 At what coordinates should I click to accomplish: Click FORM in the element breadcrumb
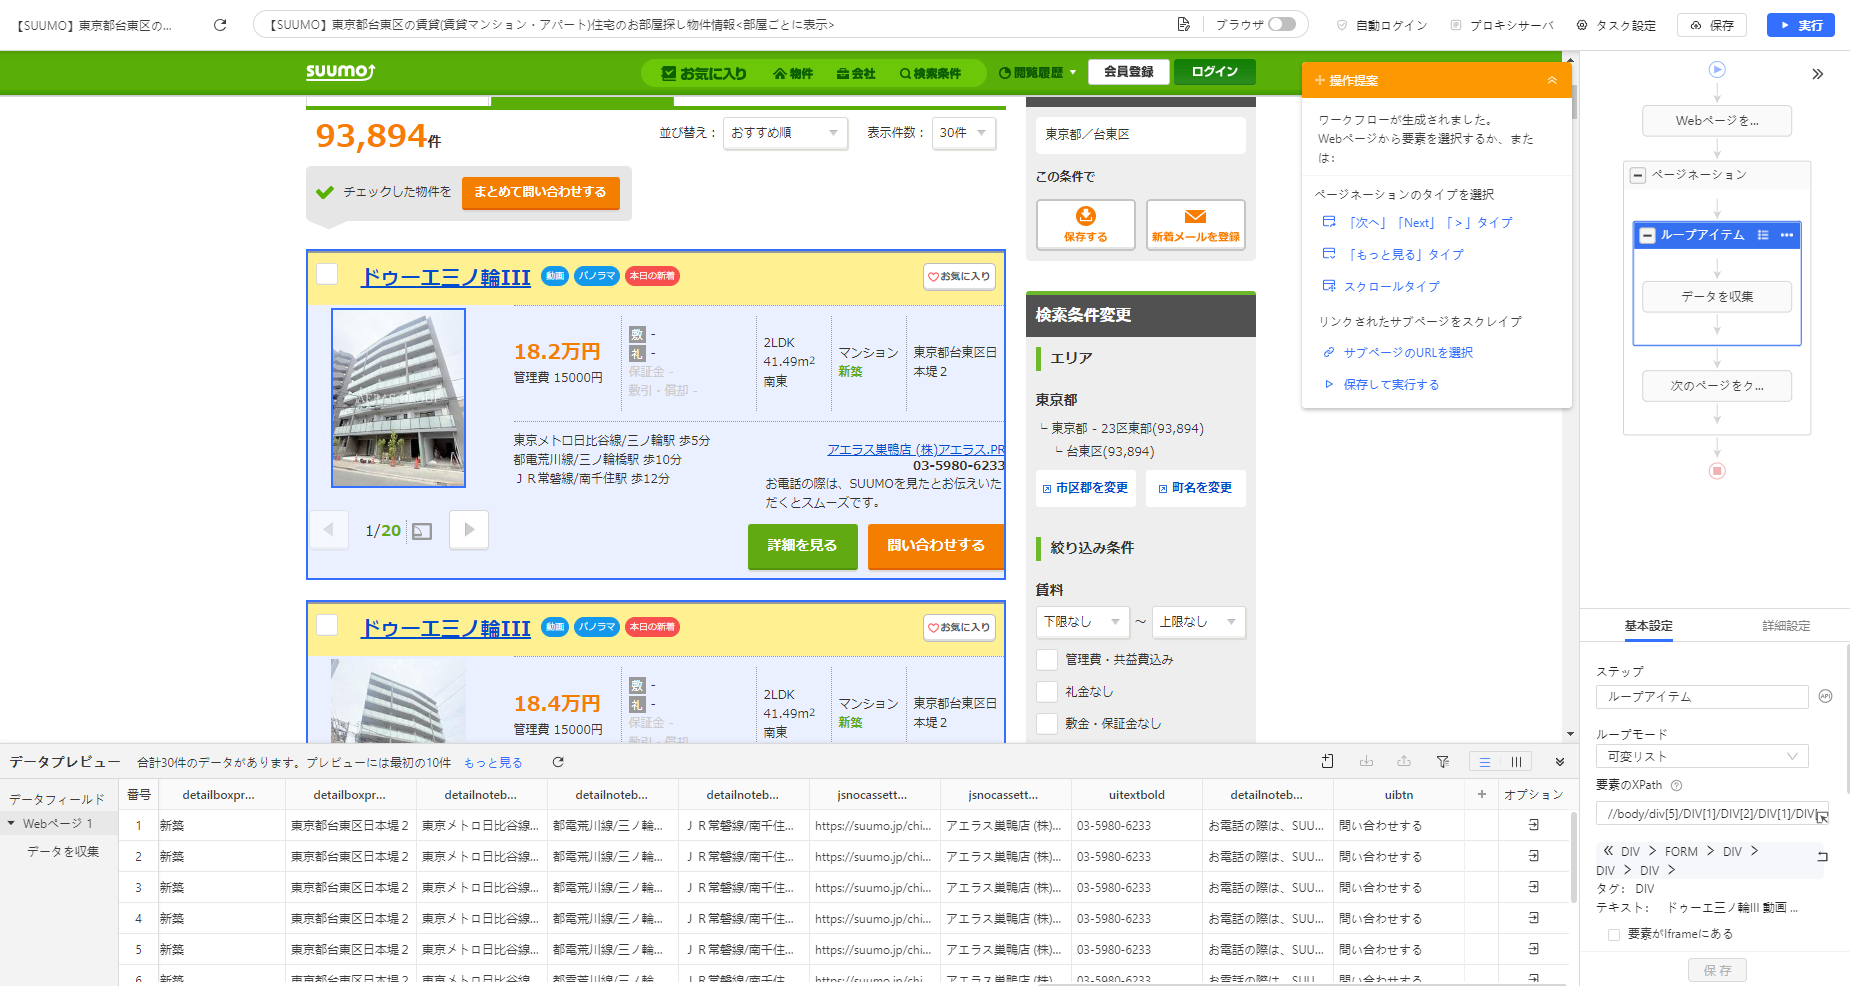pos(1681,852)
